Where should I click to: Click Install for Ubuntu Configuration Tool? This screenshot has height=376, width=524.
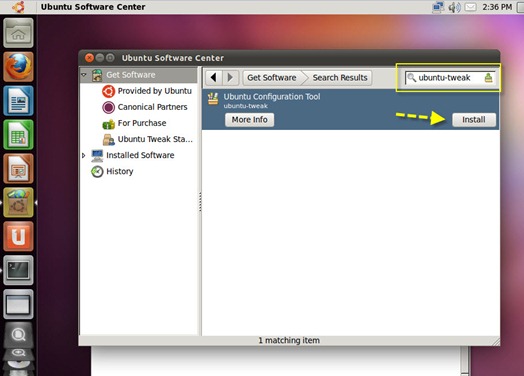(474, 120)
